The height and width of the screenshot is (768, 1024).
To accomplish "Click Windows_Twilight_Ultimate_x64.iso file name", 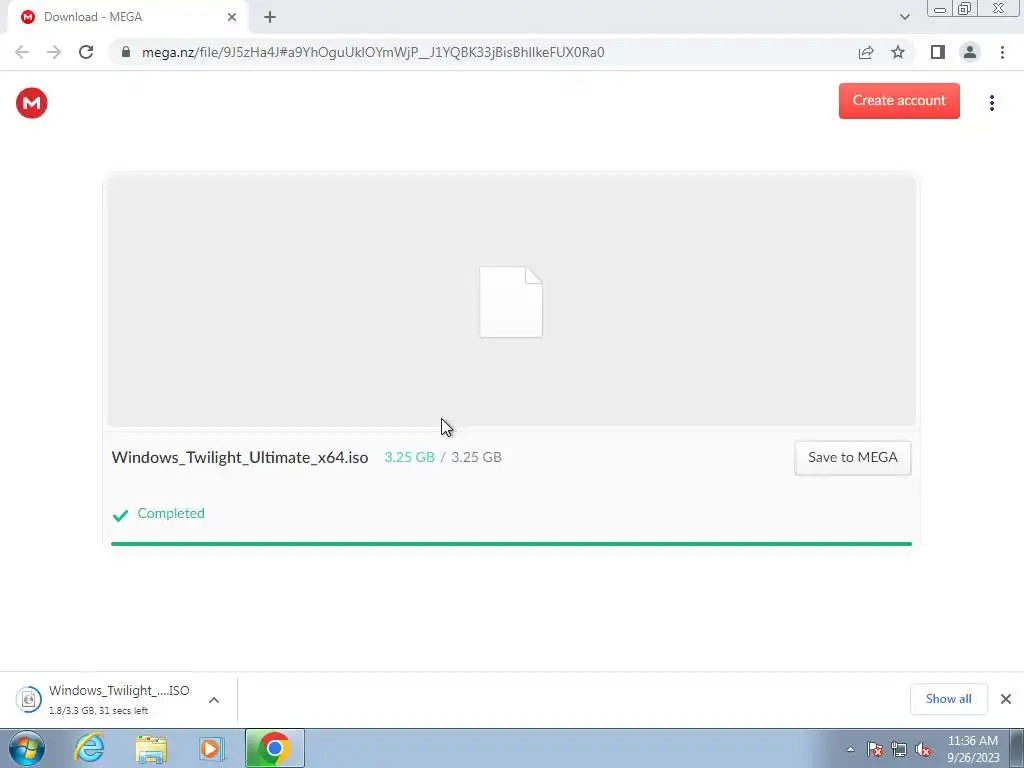I will coord(240,457).
